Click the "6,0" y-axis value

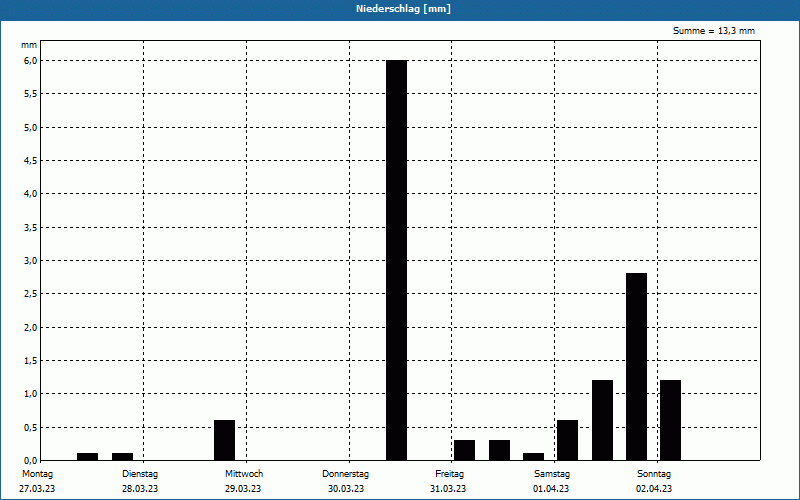pos(31,61)
